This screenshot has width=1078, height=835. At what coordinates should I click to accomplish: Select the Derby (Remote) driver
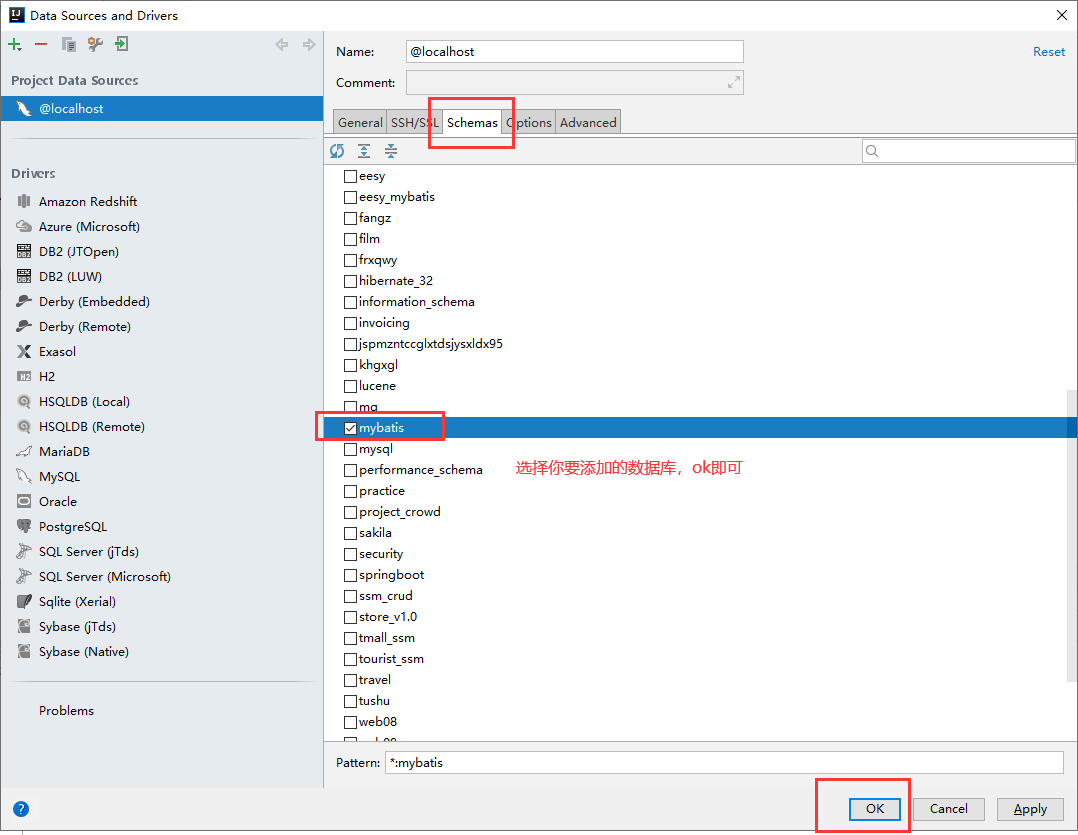pyautogui.click(x=85, y=326)
